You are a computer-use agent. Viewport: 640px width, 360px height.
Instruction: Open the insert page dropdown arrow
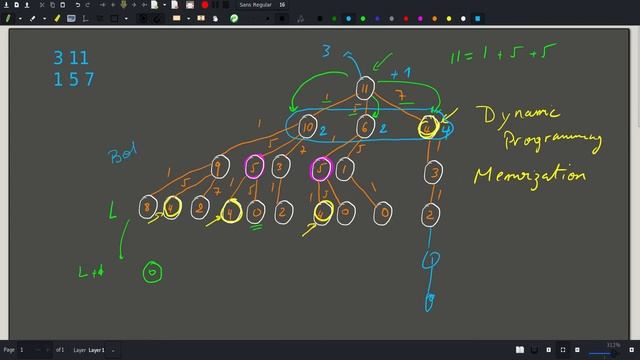coord(164,5)
